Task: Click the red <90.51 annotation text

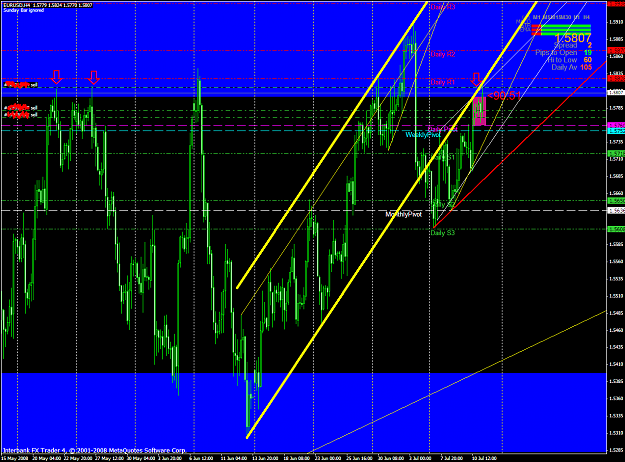Action: click(x=504, y=96)
